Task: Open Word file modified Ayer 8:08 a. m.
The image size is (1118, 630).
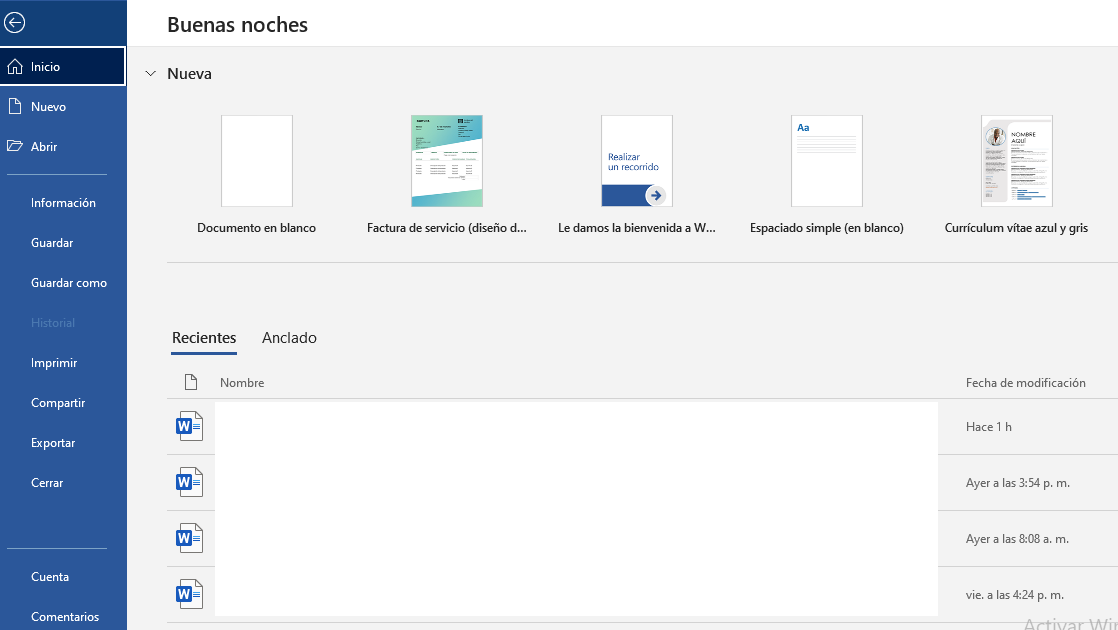Action: coord(189,538)
